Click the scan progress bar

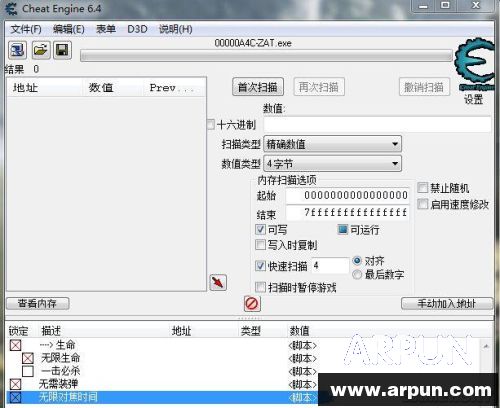point(266,56)
